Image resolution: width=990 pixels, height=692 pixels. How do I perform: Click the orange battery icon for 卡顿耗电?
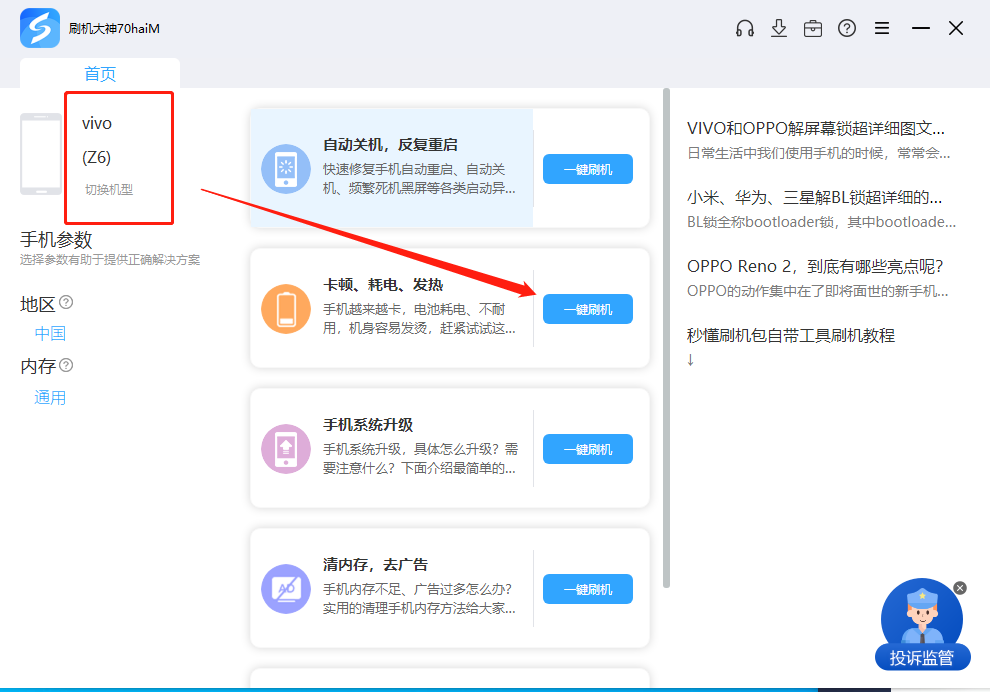click(286, 309)
